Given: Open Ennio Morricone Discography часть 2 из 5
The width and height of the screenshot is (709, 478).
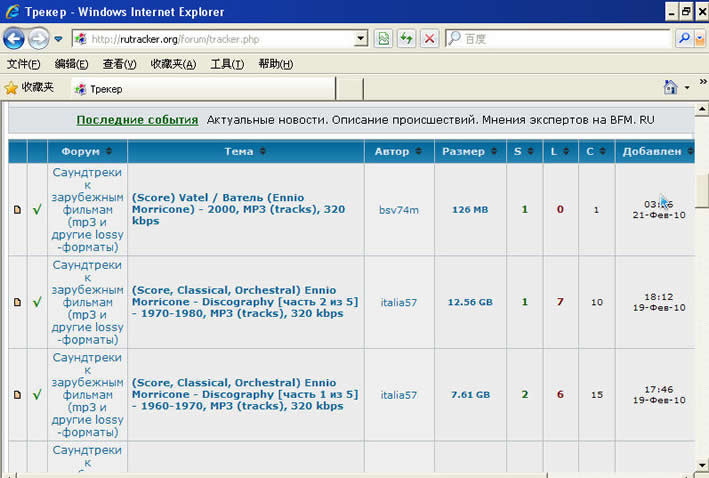Looking at the screenshot, I should [245, 302].
